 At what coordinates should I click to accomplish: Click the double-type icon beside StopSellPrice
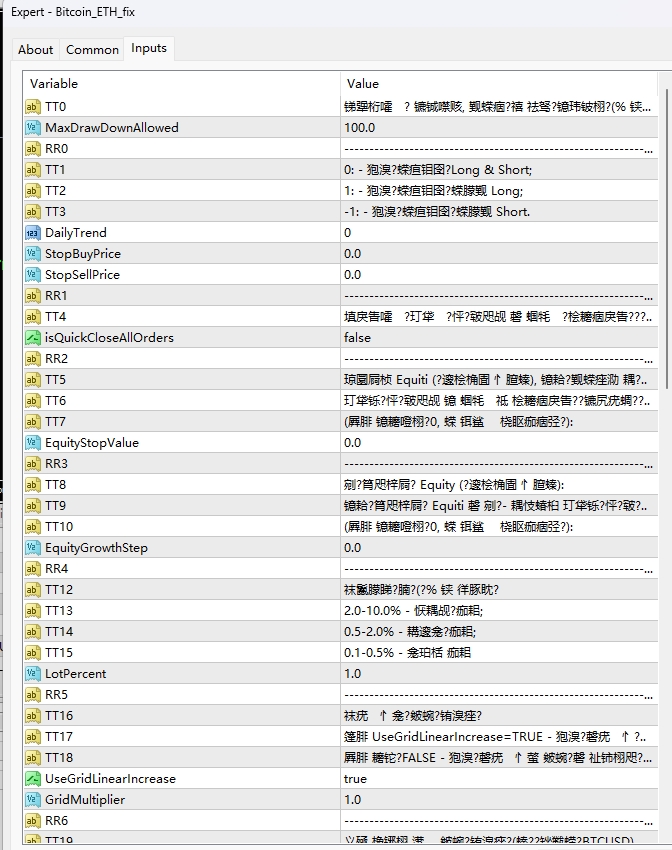(x=33, y=275)
